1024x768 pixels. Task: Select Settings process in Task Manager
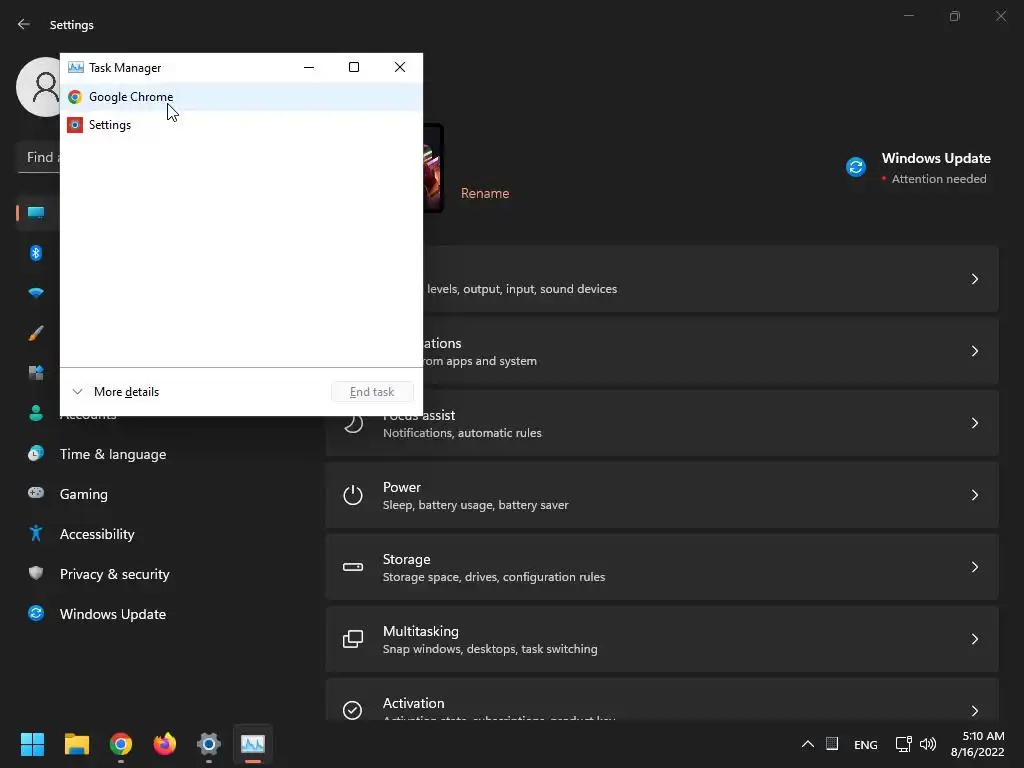[x=241, y=125]
